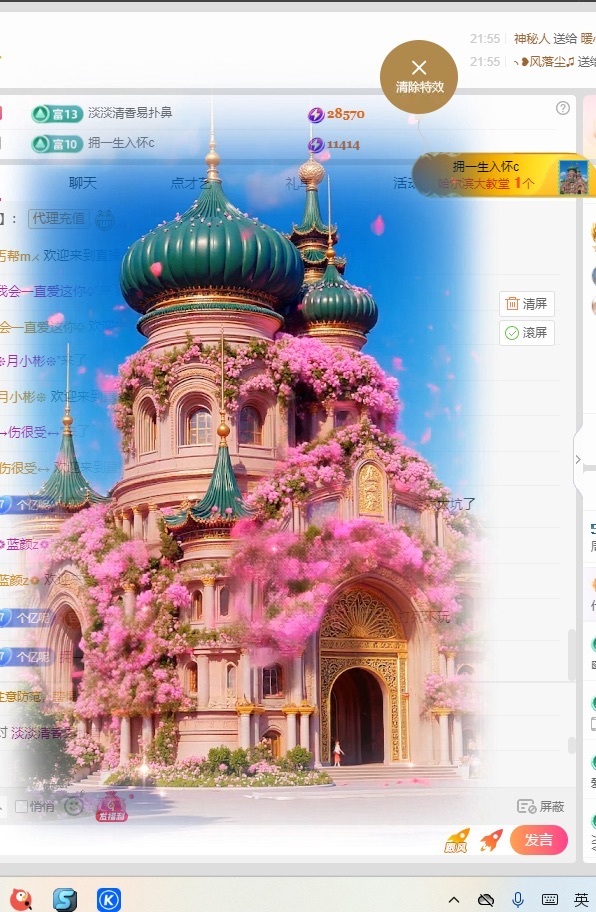This screenshot has width=596, height=912.
Task: Open the 发福利 lucky bag icon
Action: pos(111,807)
